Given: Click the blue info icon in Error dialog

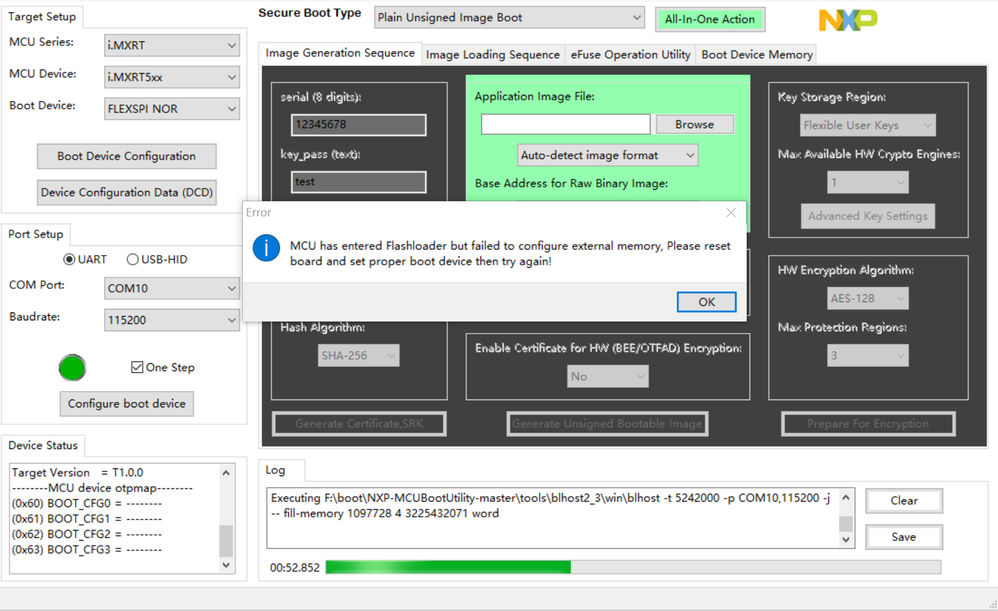Looking at the screenshot, I should (266, 248).
